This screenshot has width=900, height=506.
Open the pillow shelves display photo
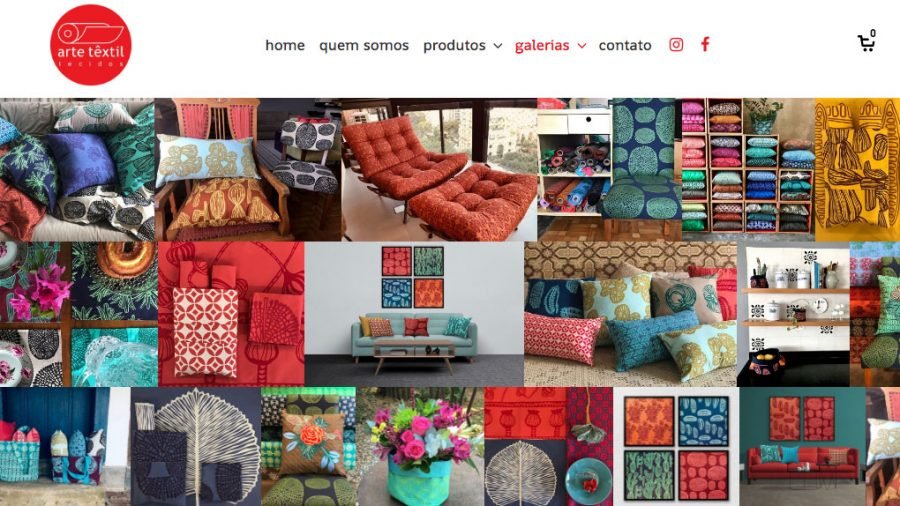click(748, 169)
